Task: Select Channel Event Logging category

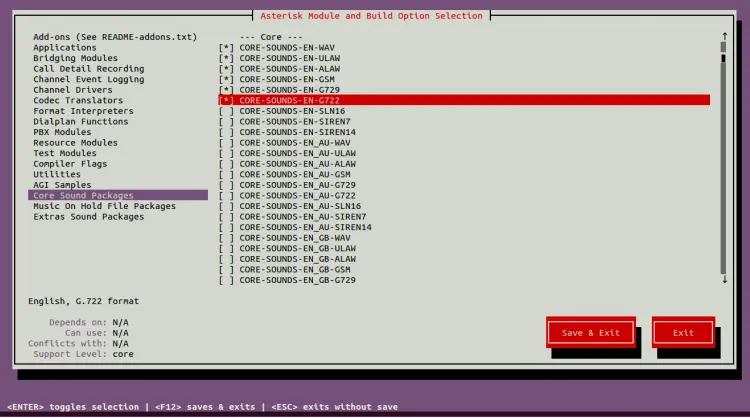Action: [x=88, y=79]
